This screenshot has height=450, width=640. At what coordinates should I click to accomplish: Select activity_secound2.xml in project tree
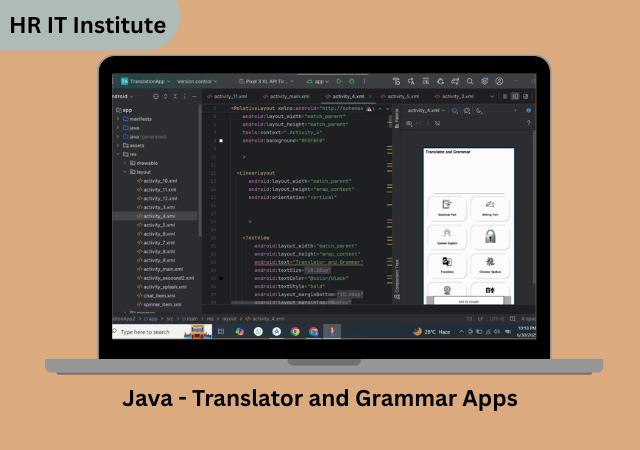click(x=165, y=278)
